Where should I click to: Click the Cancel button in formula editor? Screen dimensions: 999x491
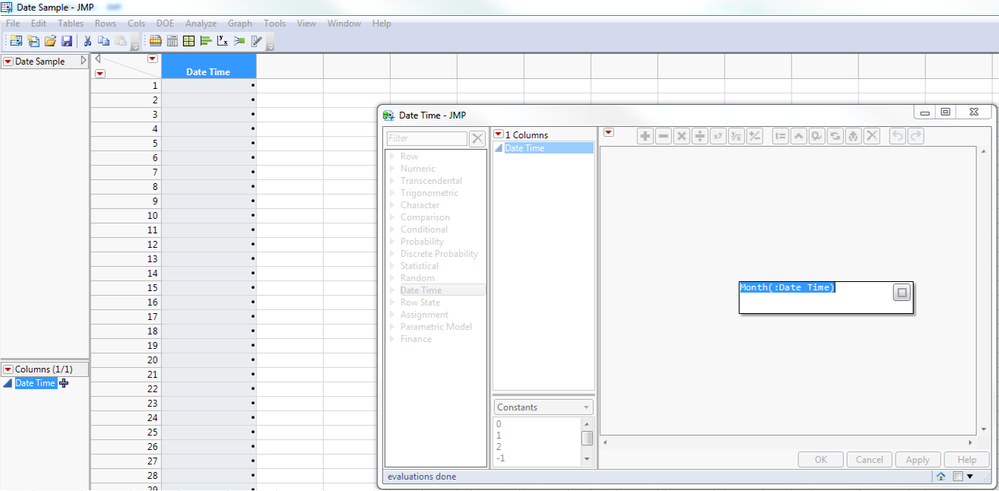[x=869, y=460]
